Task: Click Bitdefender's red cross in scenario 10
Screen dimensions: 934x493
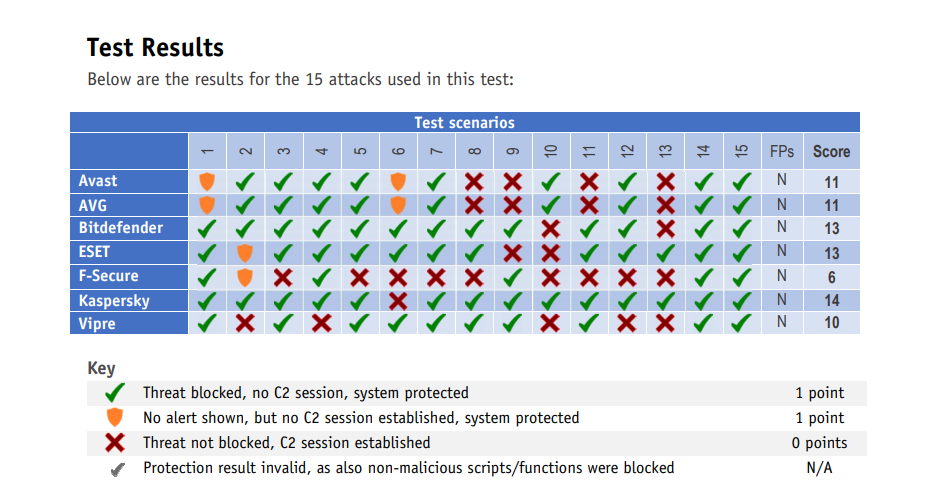Action: click(x=550, y=229)
